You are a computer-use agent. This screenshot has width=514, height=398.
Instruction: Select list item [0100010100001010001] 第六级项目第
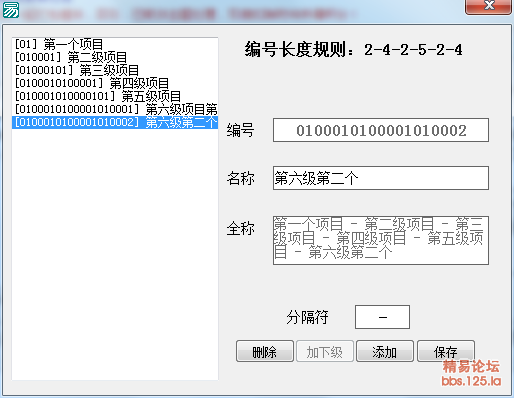pos(115,109)
